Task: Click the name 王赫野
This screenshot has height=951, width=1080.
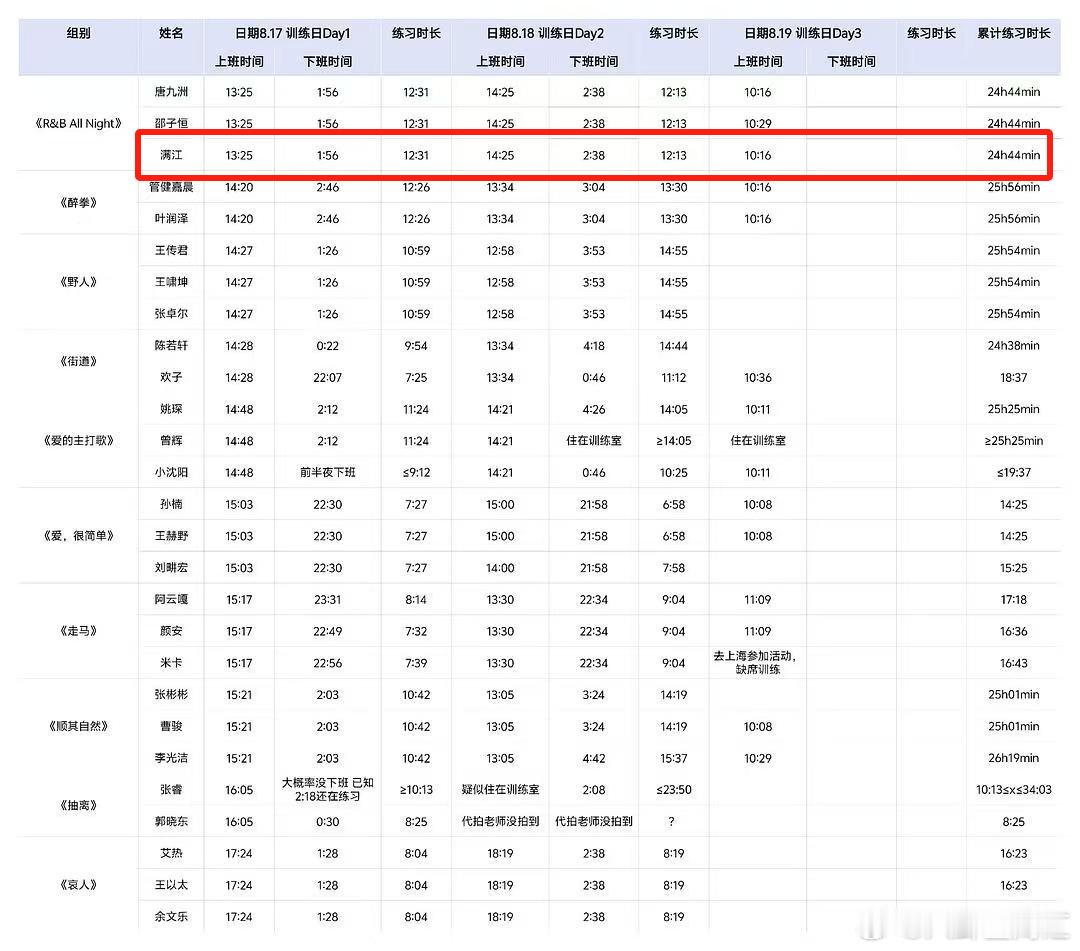Action: 171,536
